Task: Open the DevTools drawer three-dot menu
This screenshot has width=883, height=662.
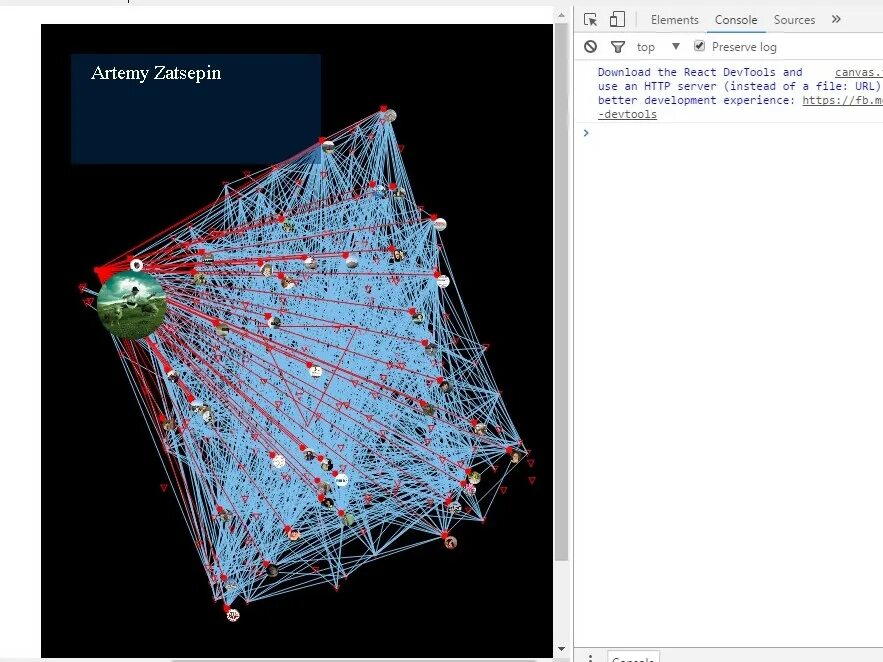Action: pyautogui.click(x=590, y=657)
